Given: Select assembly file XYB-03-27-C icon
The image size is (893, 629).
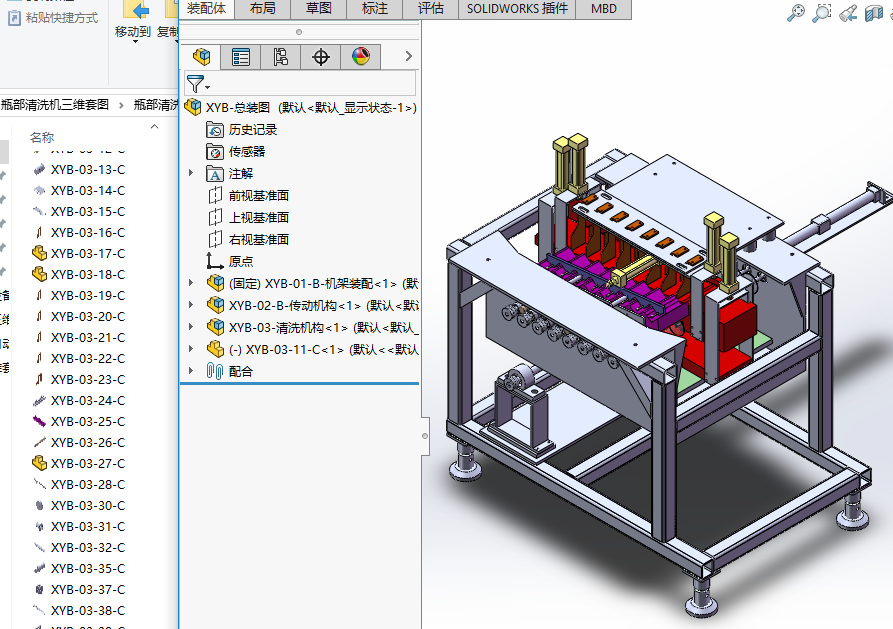Looking at the screenshot, I should [x=39, y=463].
